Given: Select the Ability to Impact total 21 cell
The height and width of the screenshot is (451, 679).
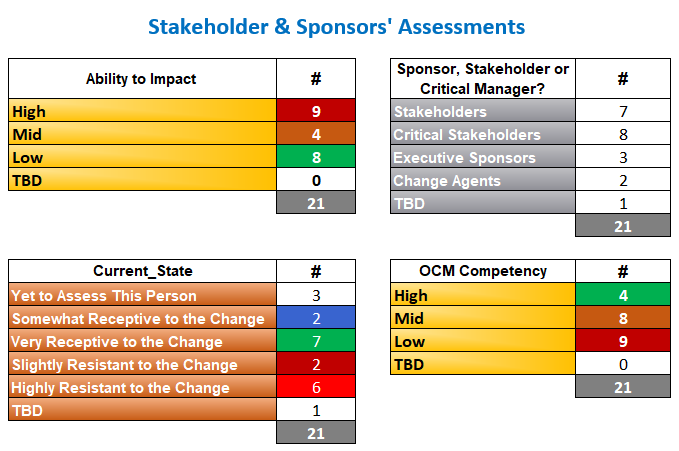Looking at the screenshot, I should 316,202.
